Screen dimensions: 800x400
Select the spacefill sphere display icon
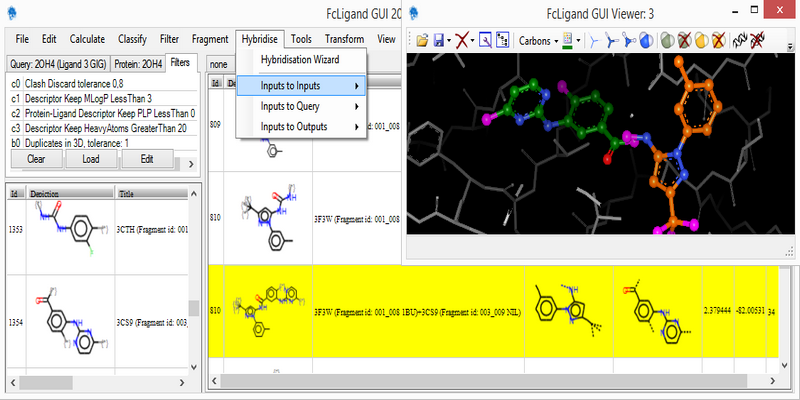pyautogui.click(x=646, y=41)
